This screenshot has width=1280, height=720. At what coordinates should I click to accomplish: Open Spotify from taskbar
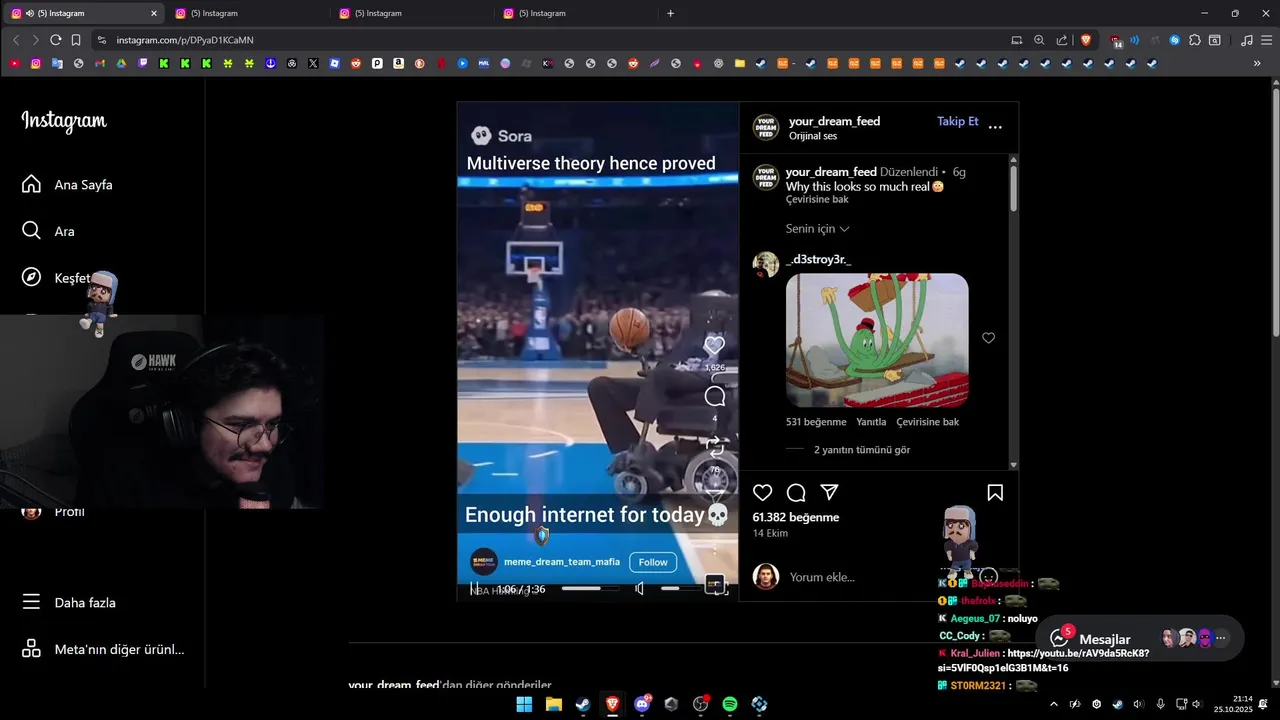point(730,704)
